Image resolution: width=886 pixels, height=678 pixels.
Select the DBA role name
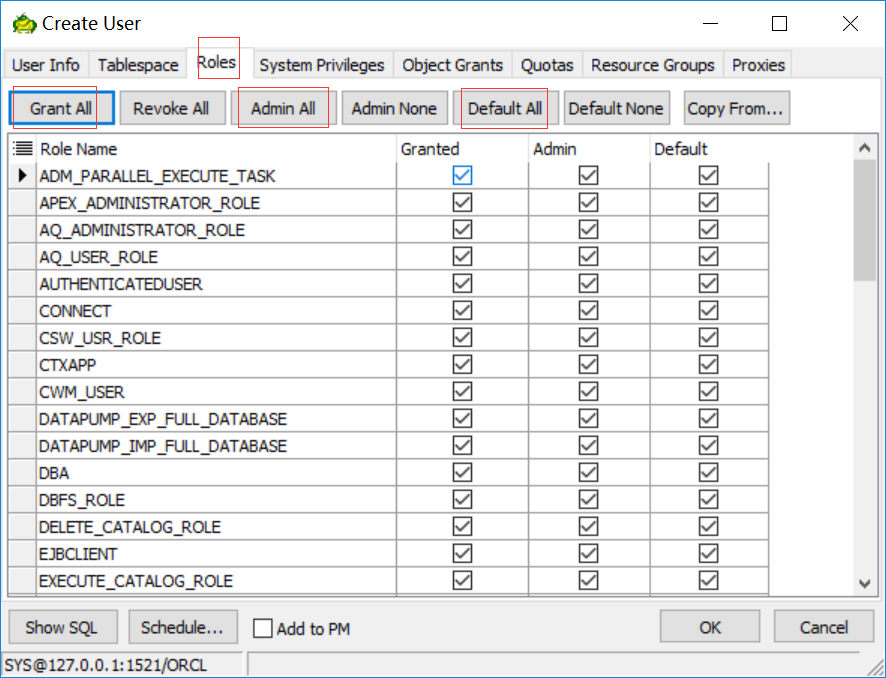click(54, 473)
